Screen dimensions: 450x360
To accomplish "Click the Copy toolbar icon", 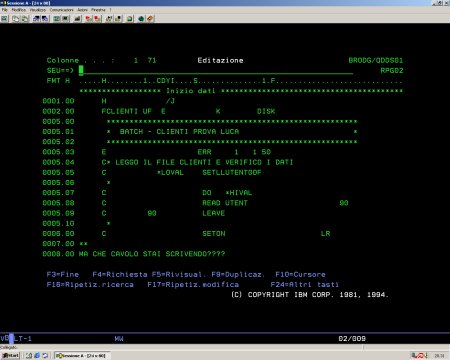I will click(x=15, y=19).
